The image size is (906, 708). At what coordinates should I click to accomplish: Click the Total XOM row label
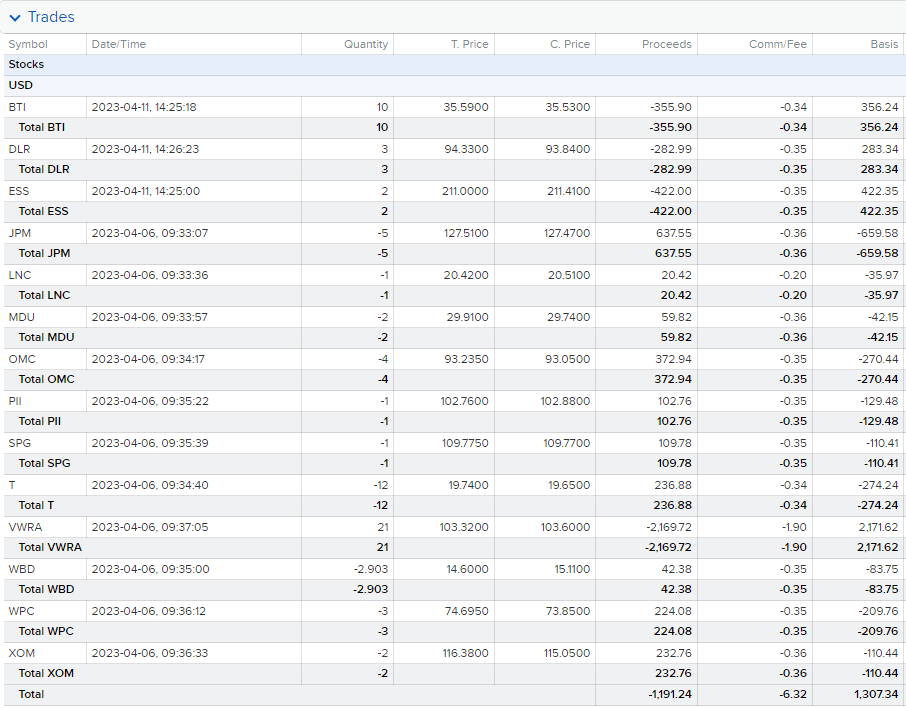(x=46, y=674)
